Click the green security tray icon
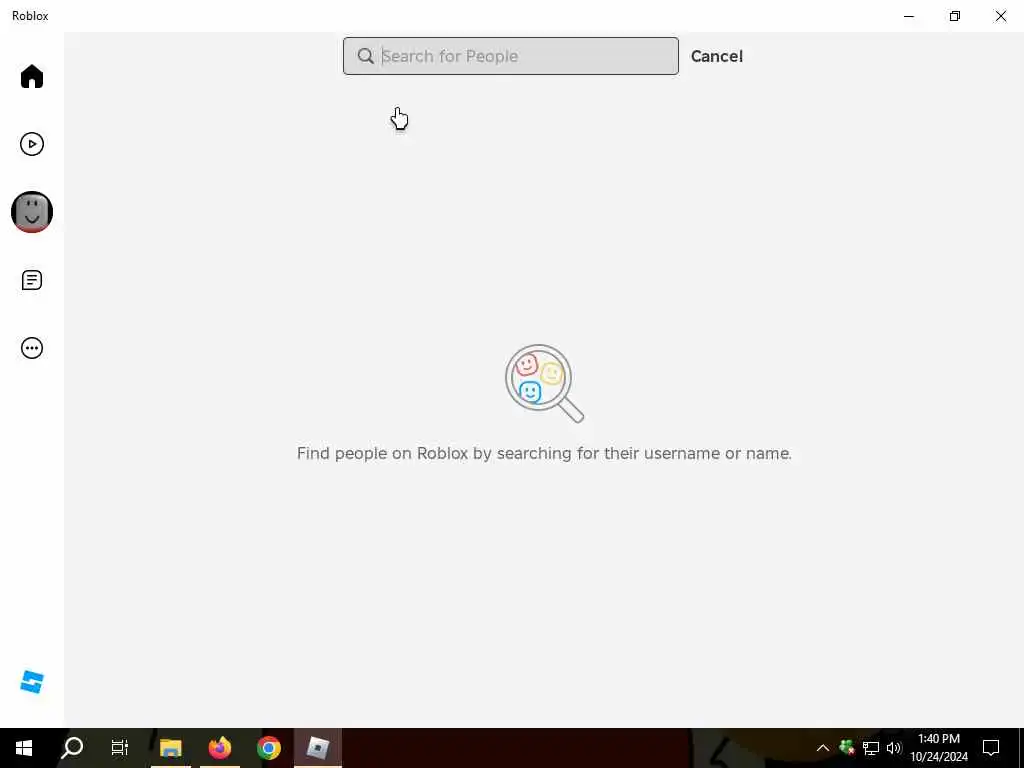Screen dimensions: 1024x768 point(846,748)
